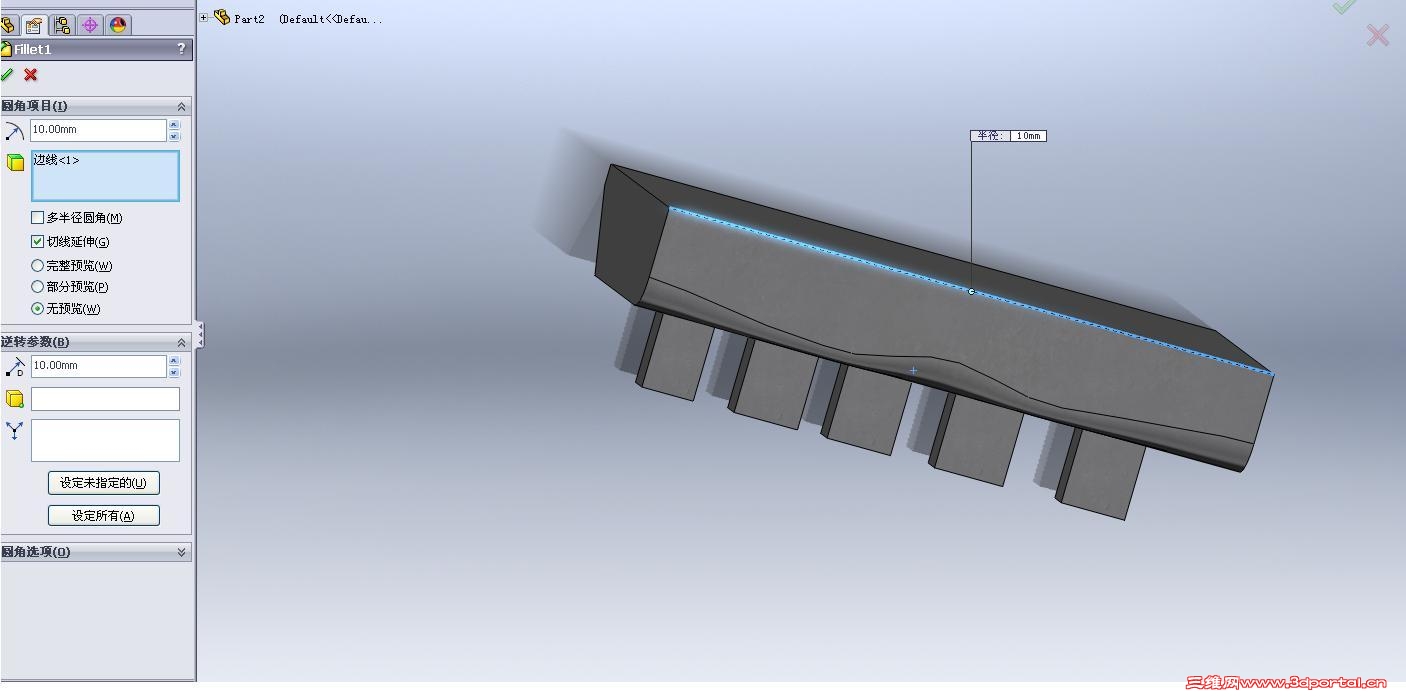Click the 半径 10mm callout value
The image size is (1406, 696).
pyautogui.click(x=1027, y=136)
